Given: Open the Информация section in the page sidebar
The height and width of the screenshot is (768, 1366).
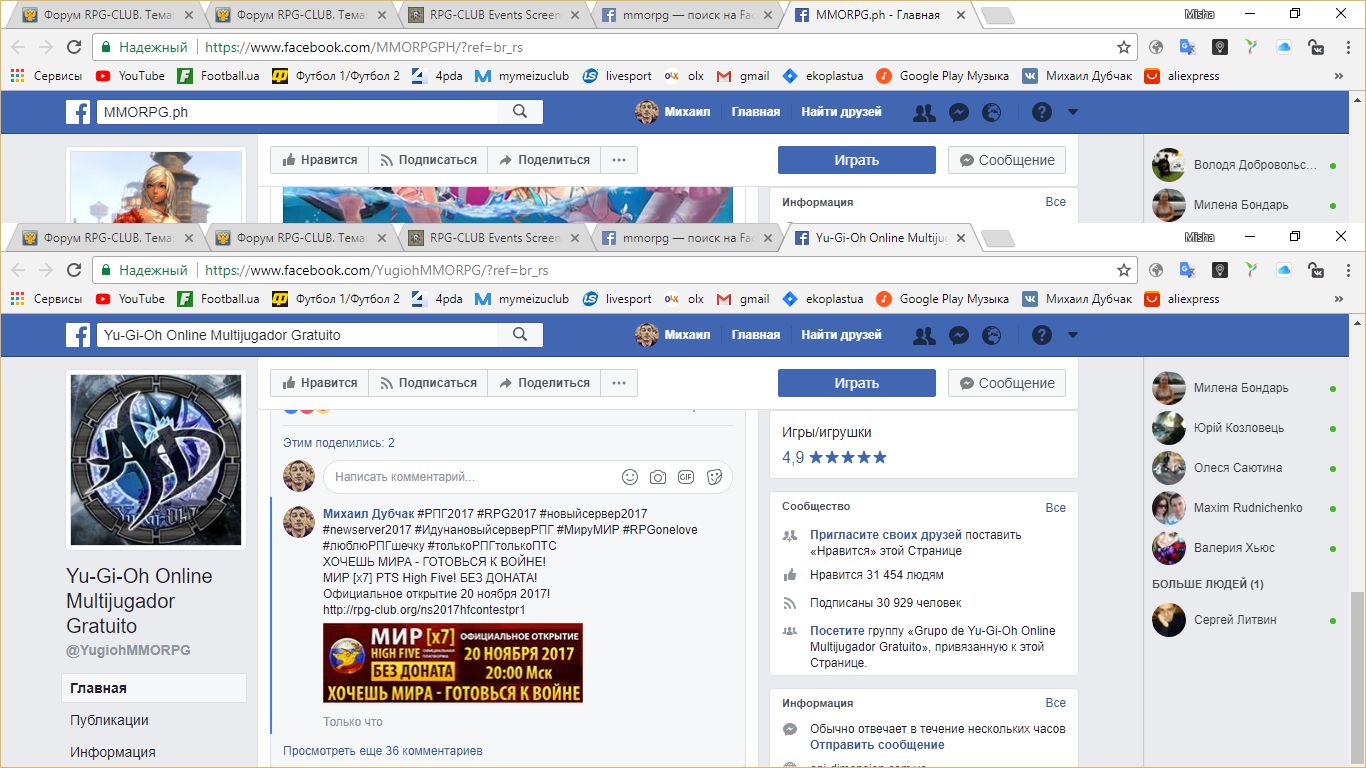Looking at the screenshot, I should coord(112,752).
